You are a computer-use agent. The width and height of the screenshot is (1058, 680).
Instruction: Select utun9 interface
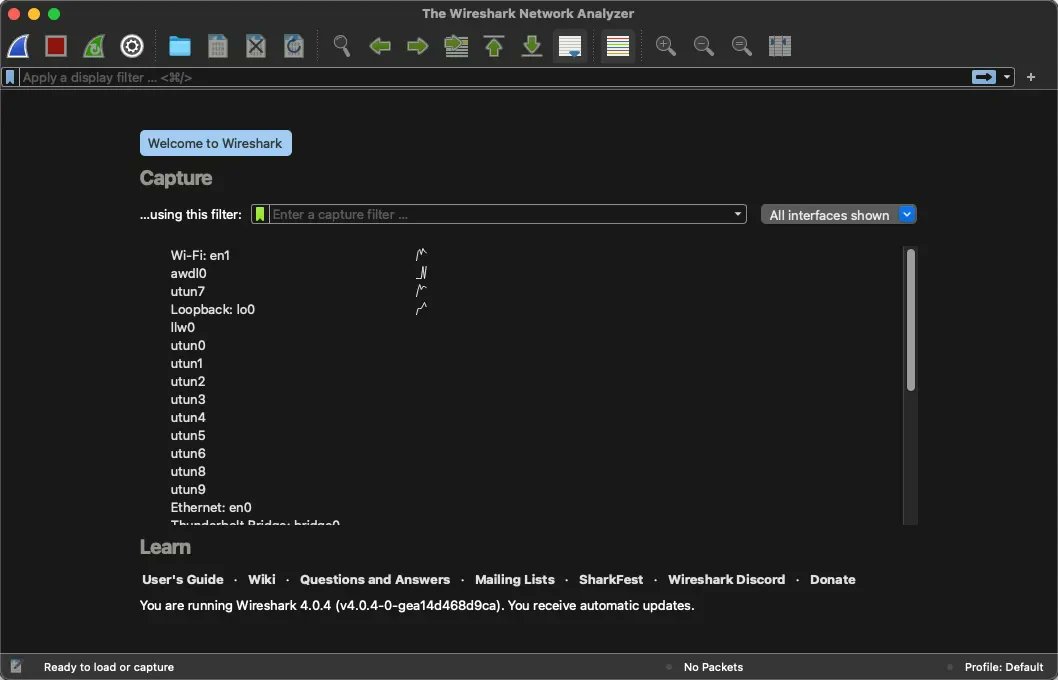click(188, 489)
